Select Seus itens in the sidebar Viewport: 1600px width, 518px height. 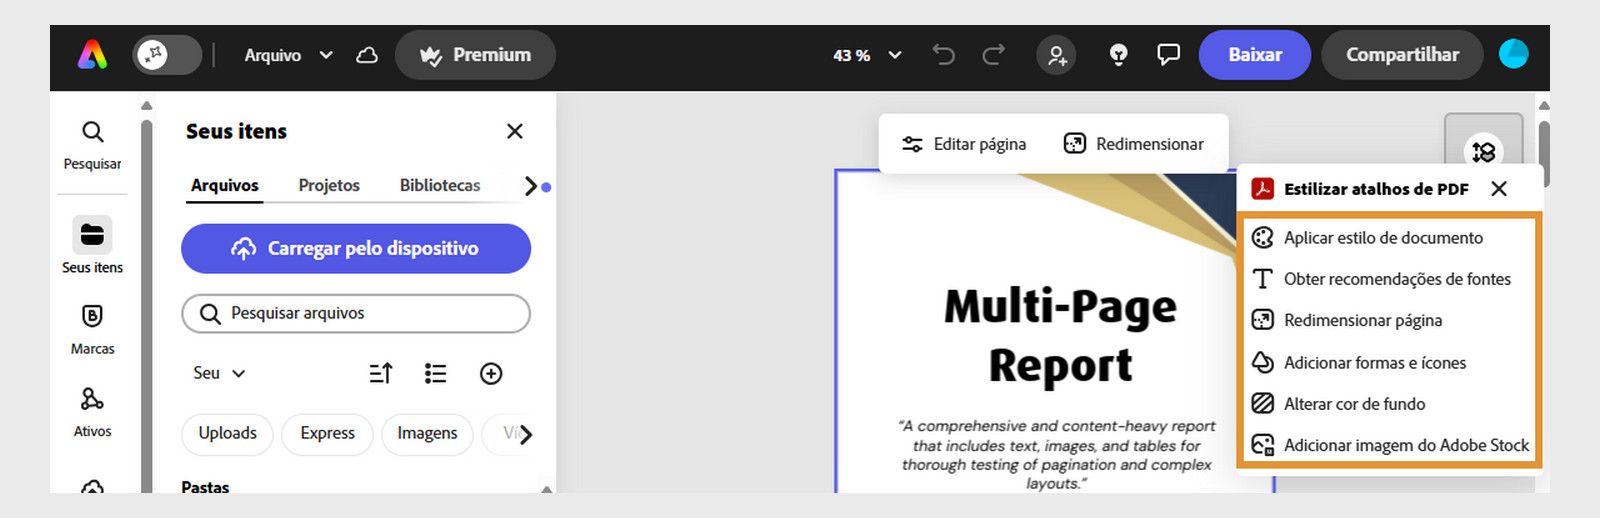[92, 245]
